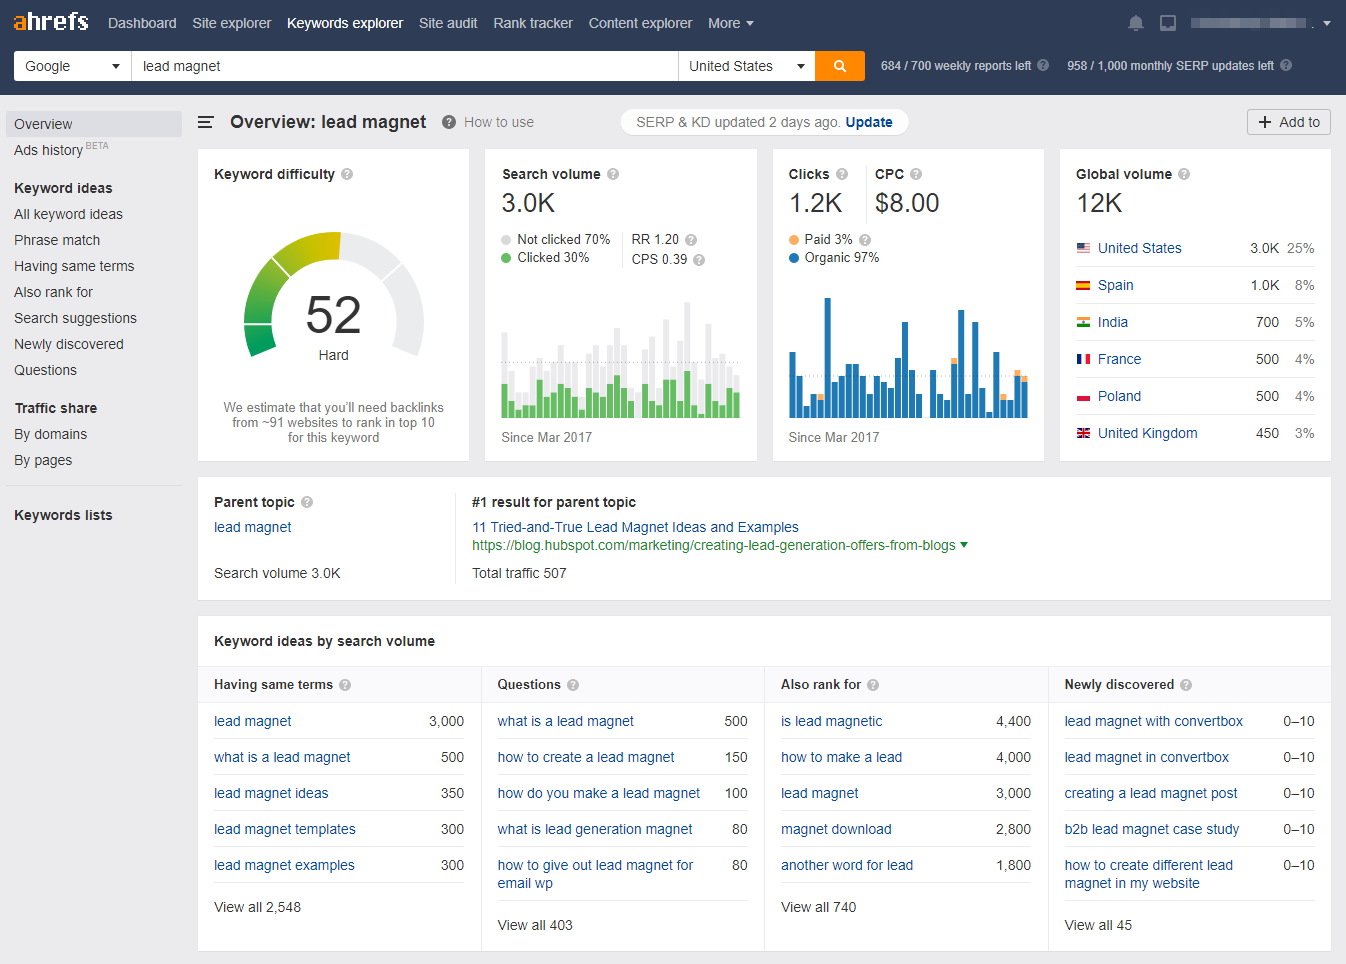Click the RR 1.20 help icon
This screenshot has height=964, width=1346.
[x=691, y=240]
